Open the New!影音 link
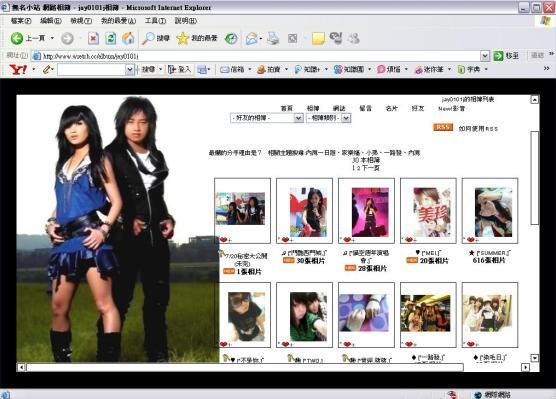Screen dimensions: 556x399 [451, 108]
